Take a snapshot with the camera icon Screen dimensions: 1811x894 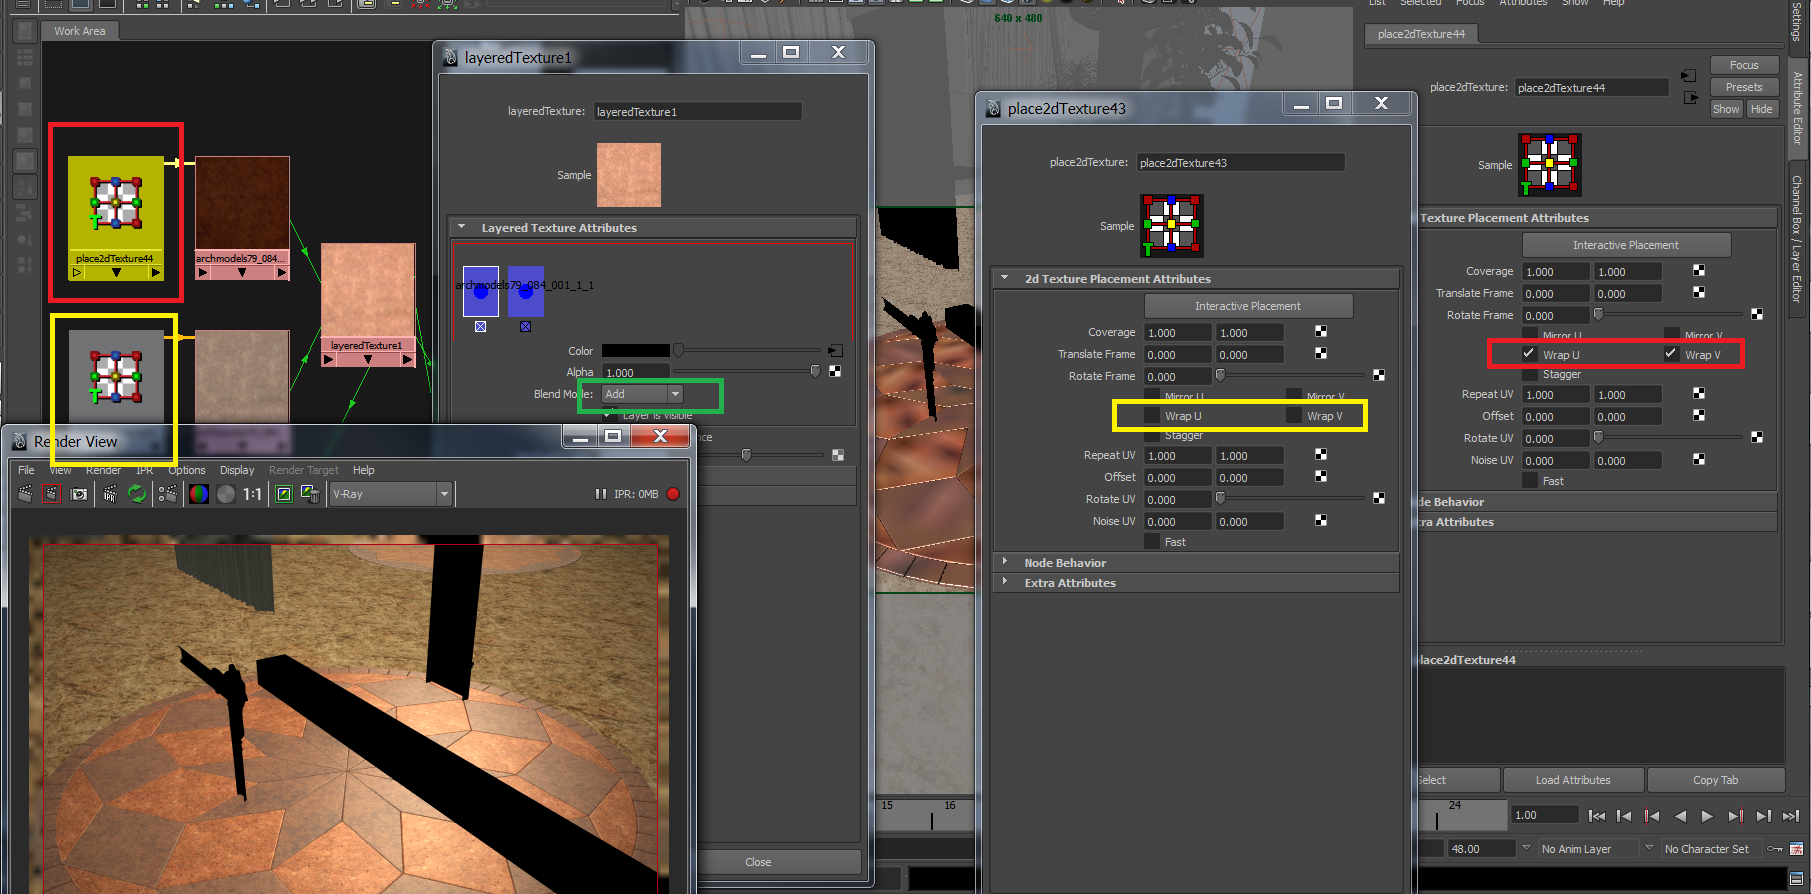[79, 494]
